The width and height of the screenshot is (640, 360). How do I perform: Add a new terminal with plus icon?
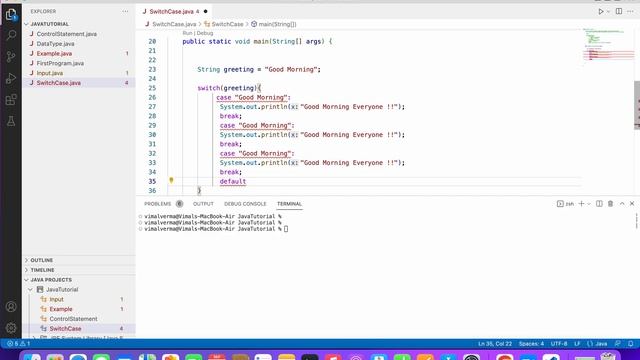coord(581,204)
